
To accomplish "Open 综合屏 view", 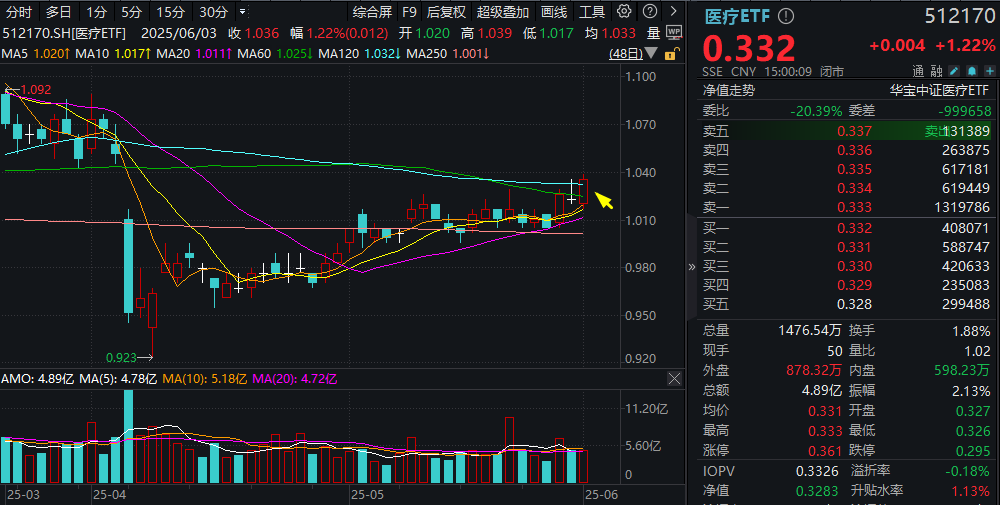I will click(x=372, y=12).
